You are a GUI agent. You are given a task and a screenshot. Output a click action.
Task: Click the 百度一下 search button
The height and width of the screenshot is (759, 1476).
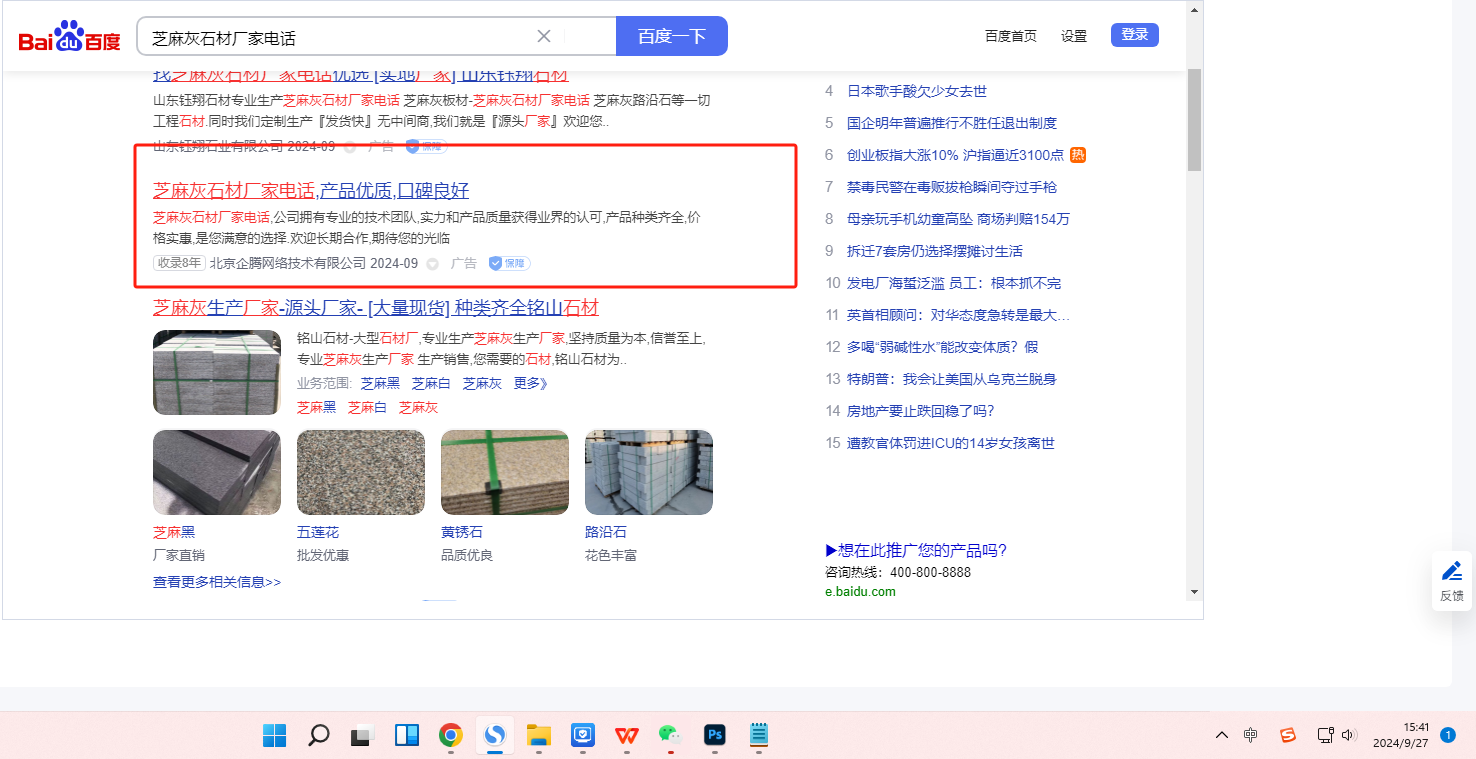(x=672, y=37)
